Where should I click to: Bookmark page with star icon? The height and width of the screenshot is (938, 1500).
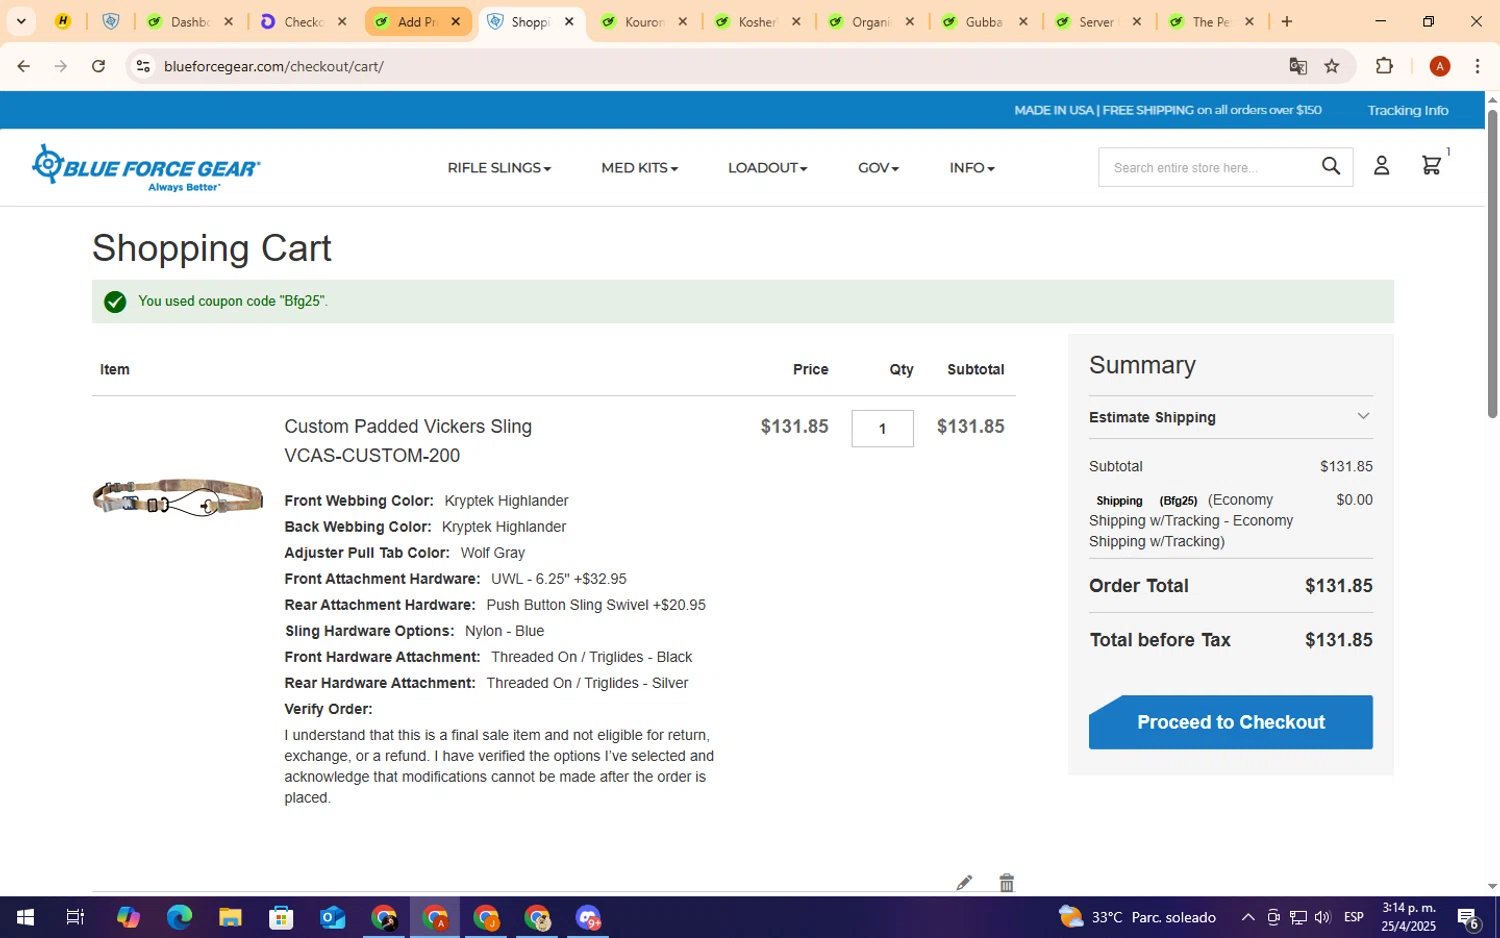[1332, 66]
